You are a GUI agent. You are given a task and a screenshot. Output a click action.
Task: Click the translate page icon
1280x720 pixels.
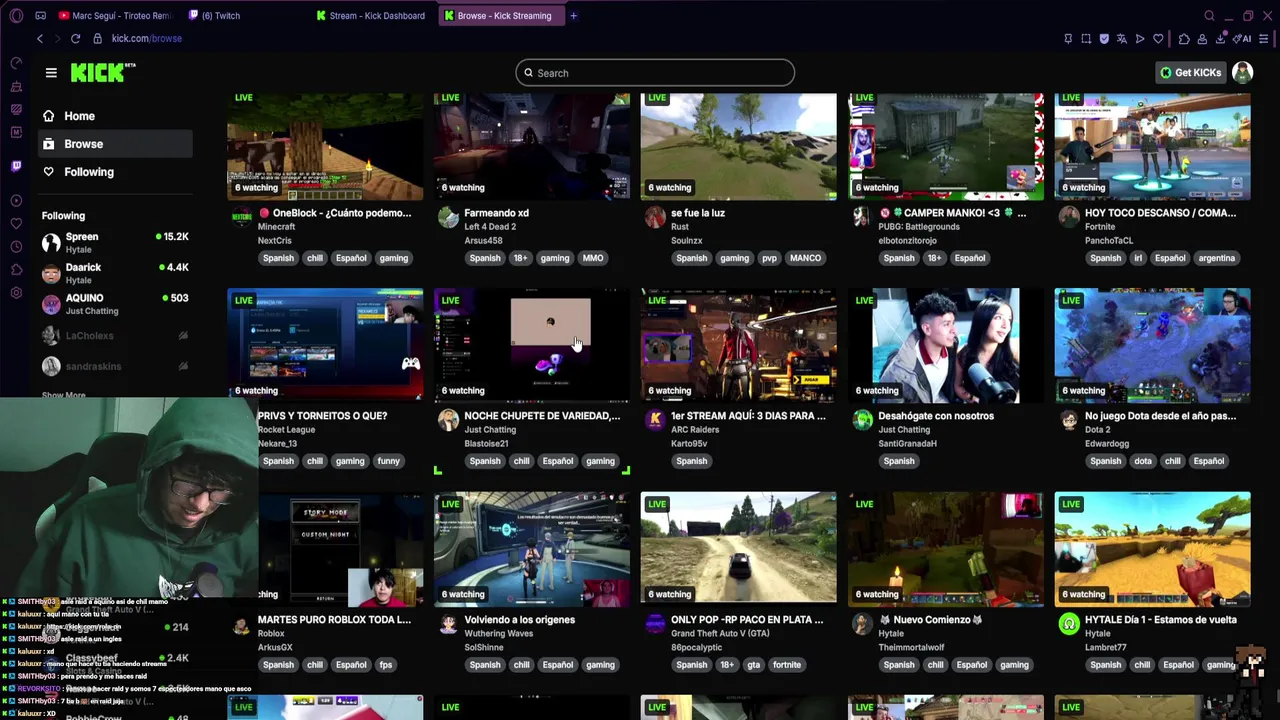pos(1122,39)
